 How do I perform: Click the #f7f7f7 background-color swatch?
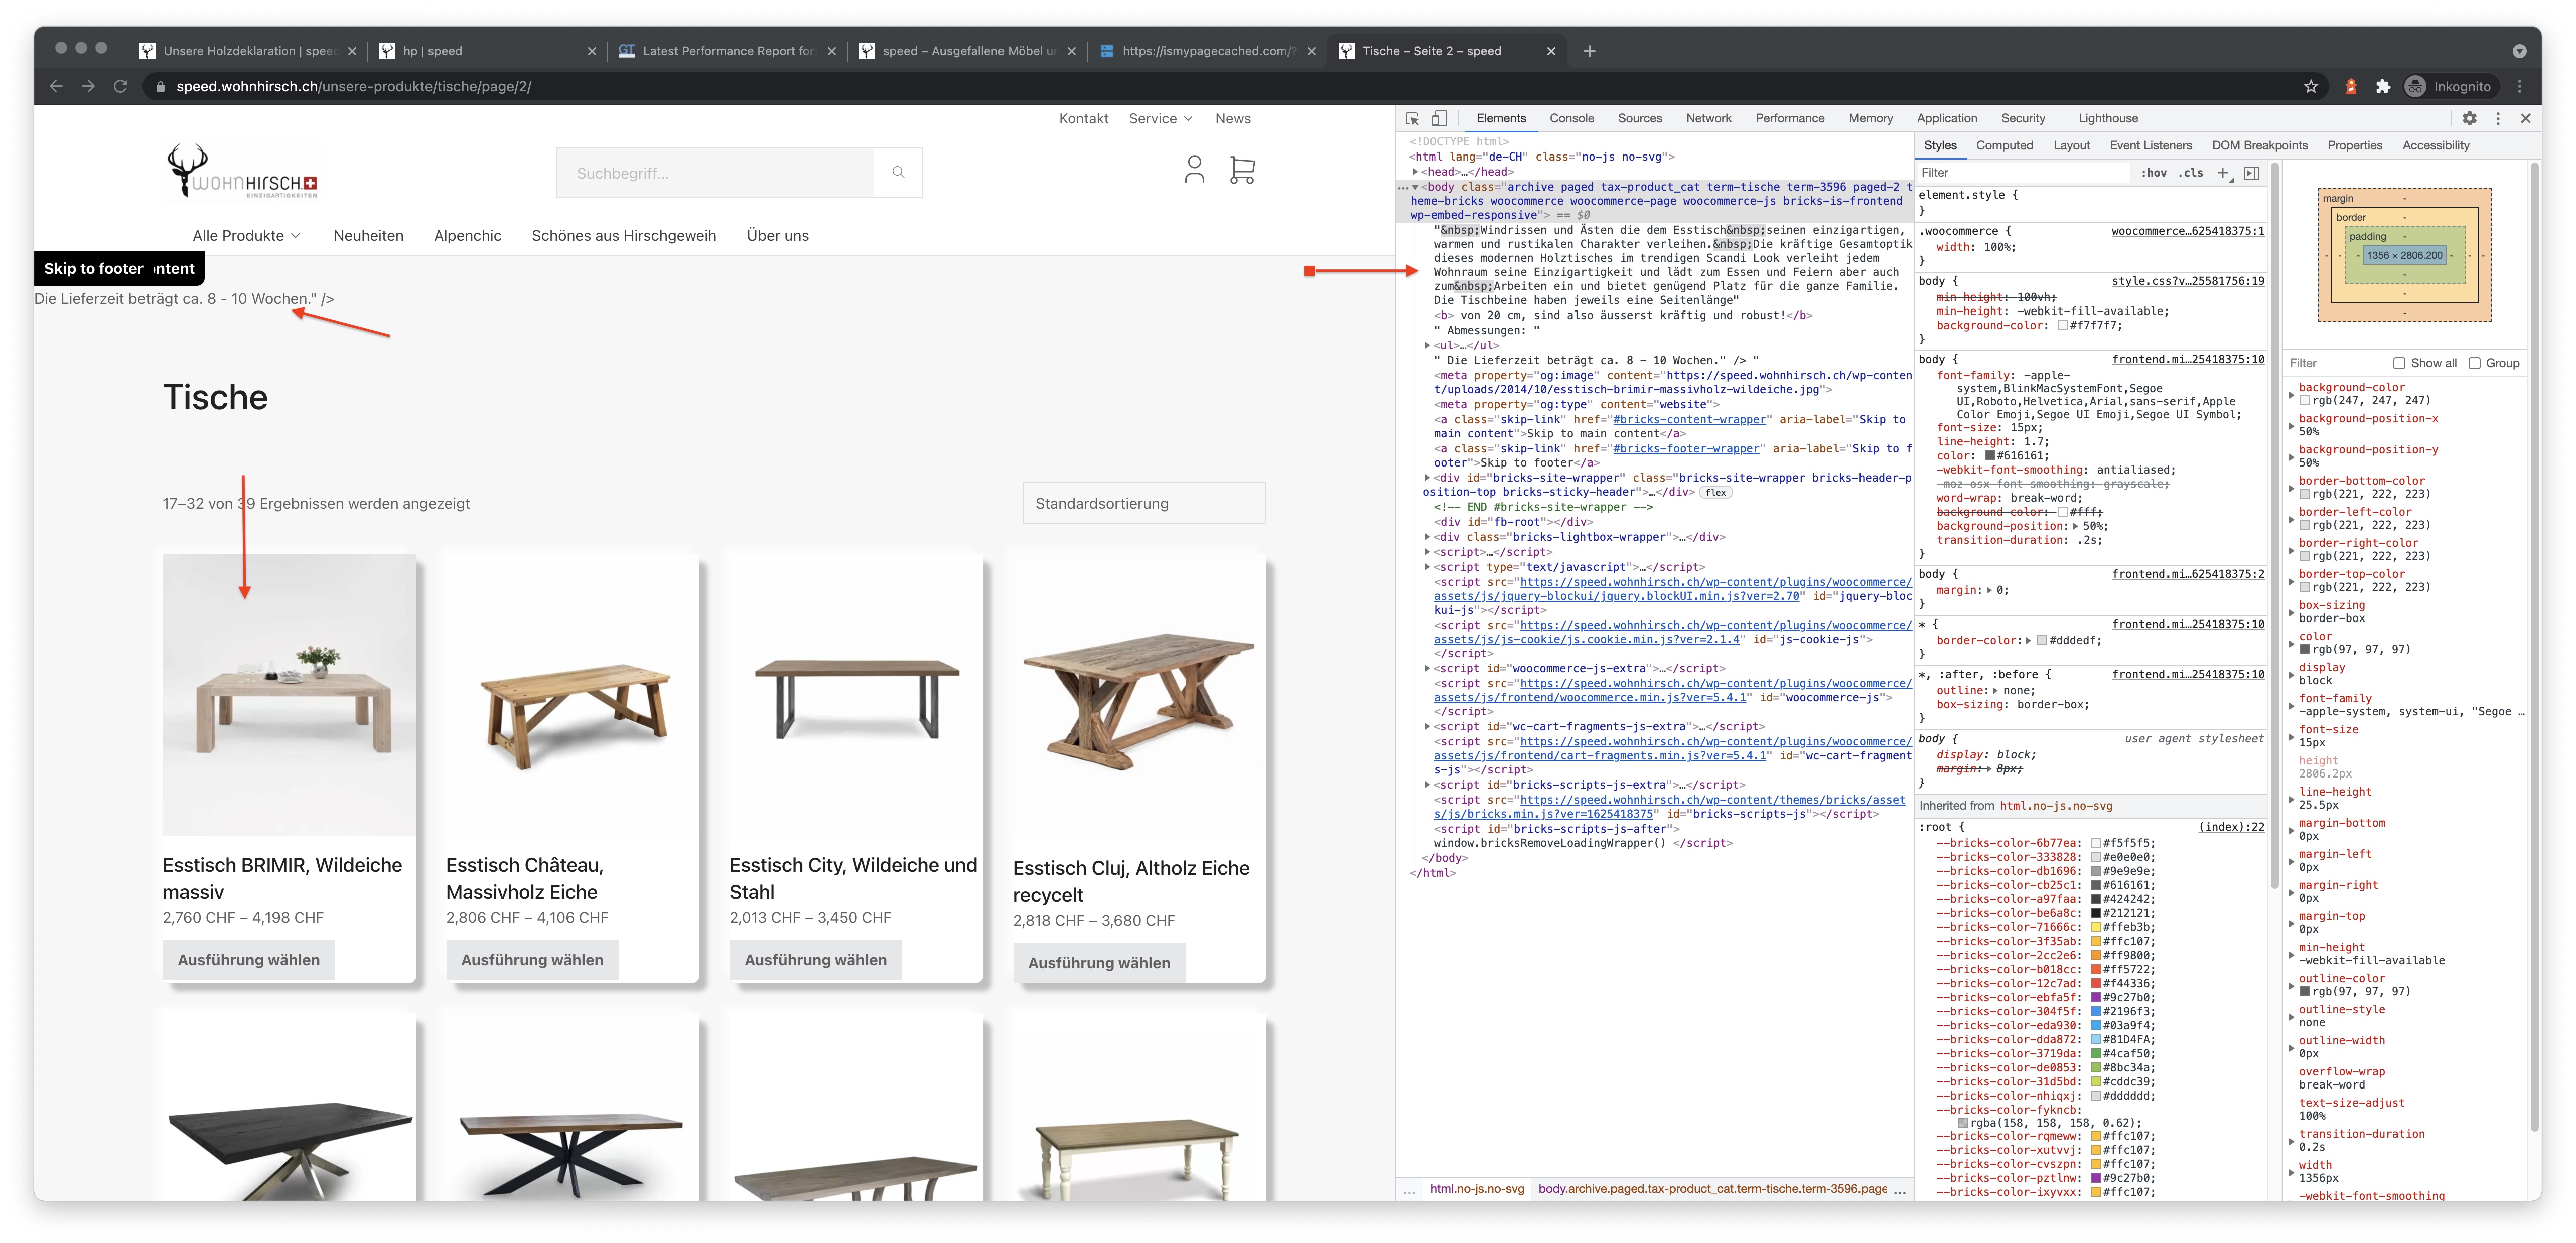pos(2062,325)
